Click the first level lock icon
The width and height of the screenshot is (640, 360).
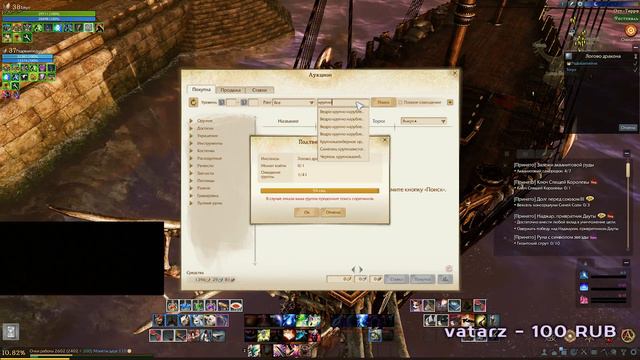[222, 102]
